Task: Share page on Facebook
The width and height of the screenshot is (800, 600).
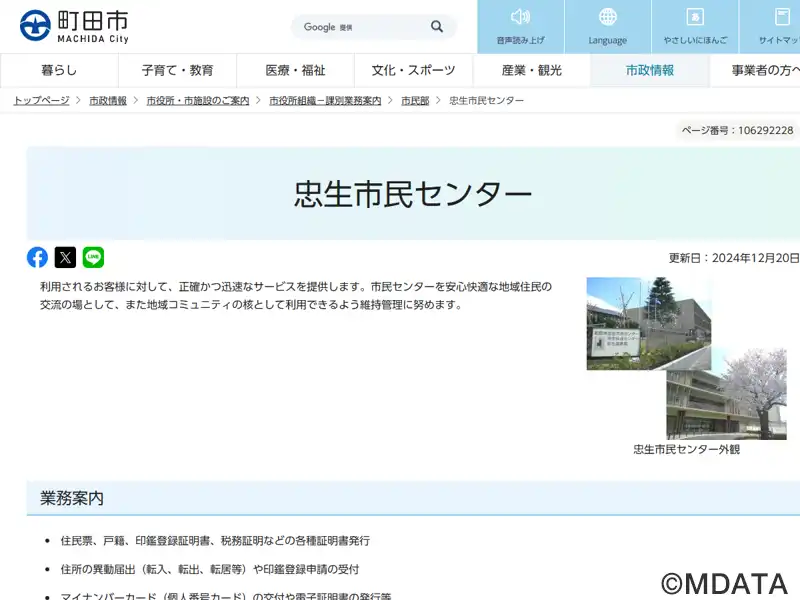Action: (x=37, y=257)
